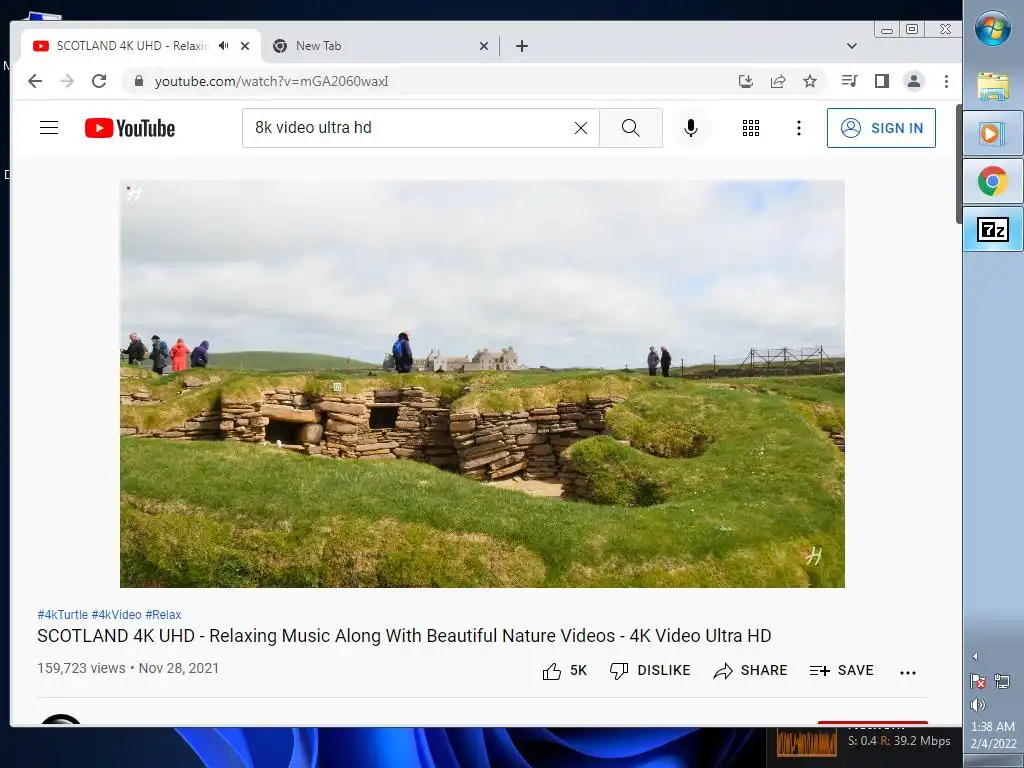Reload the YouTube page

99,81
